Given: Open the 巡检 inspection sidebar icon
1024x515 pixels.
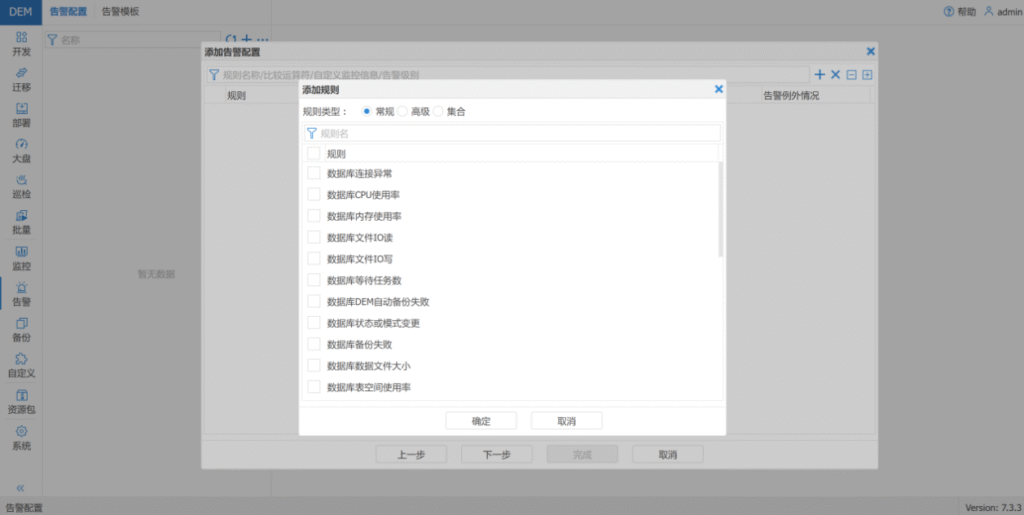Looking at the screenshot, I should tap(21, 186).
